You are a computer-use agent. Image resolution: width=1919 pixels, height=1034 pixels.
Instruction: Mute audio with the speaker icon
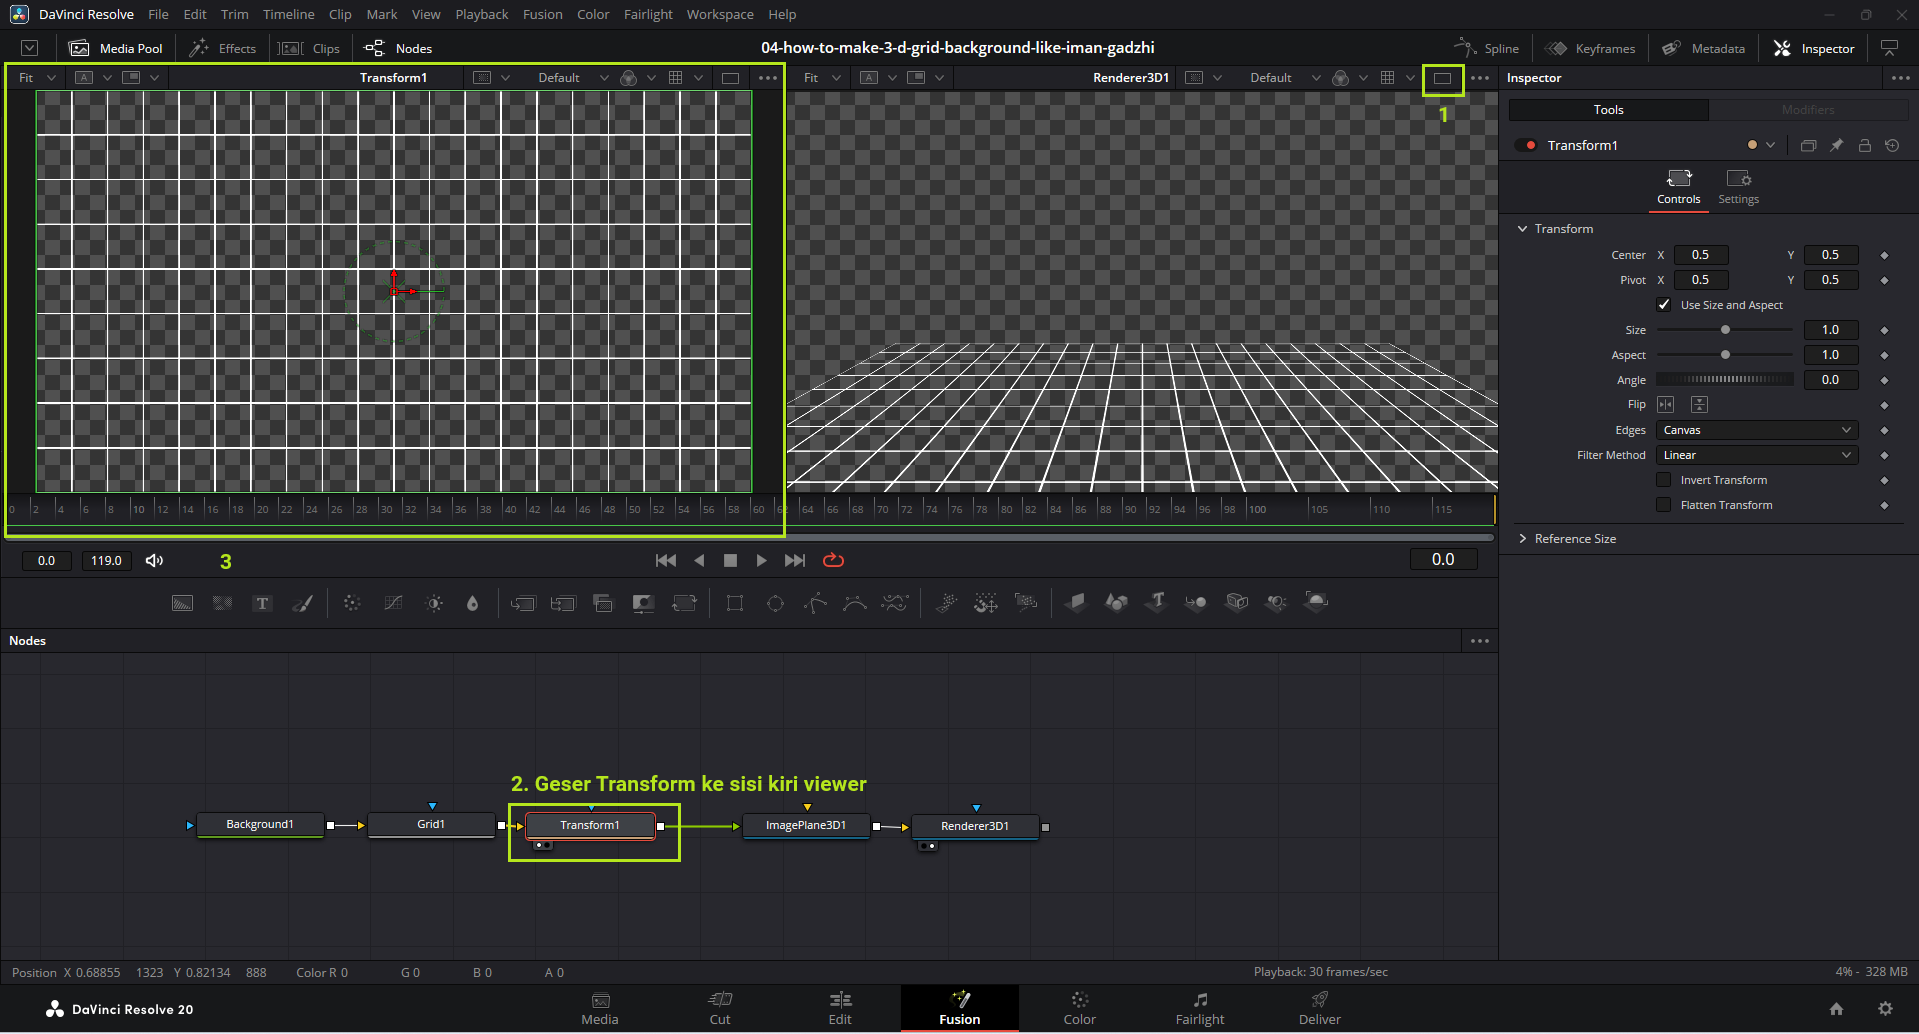pyautogui.click(x=154, y=561)
